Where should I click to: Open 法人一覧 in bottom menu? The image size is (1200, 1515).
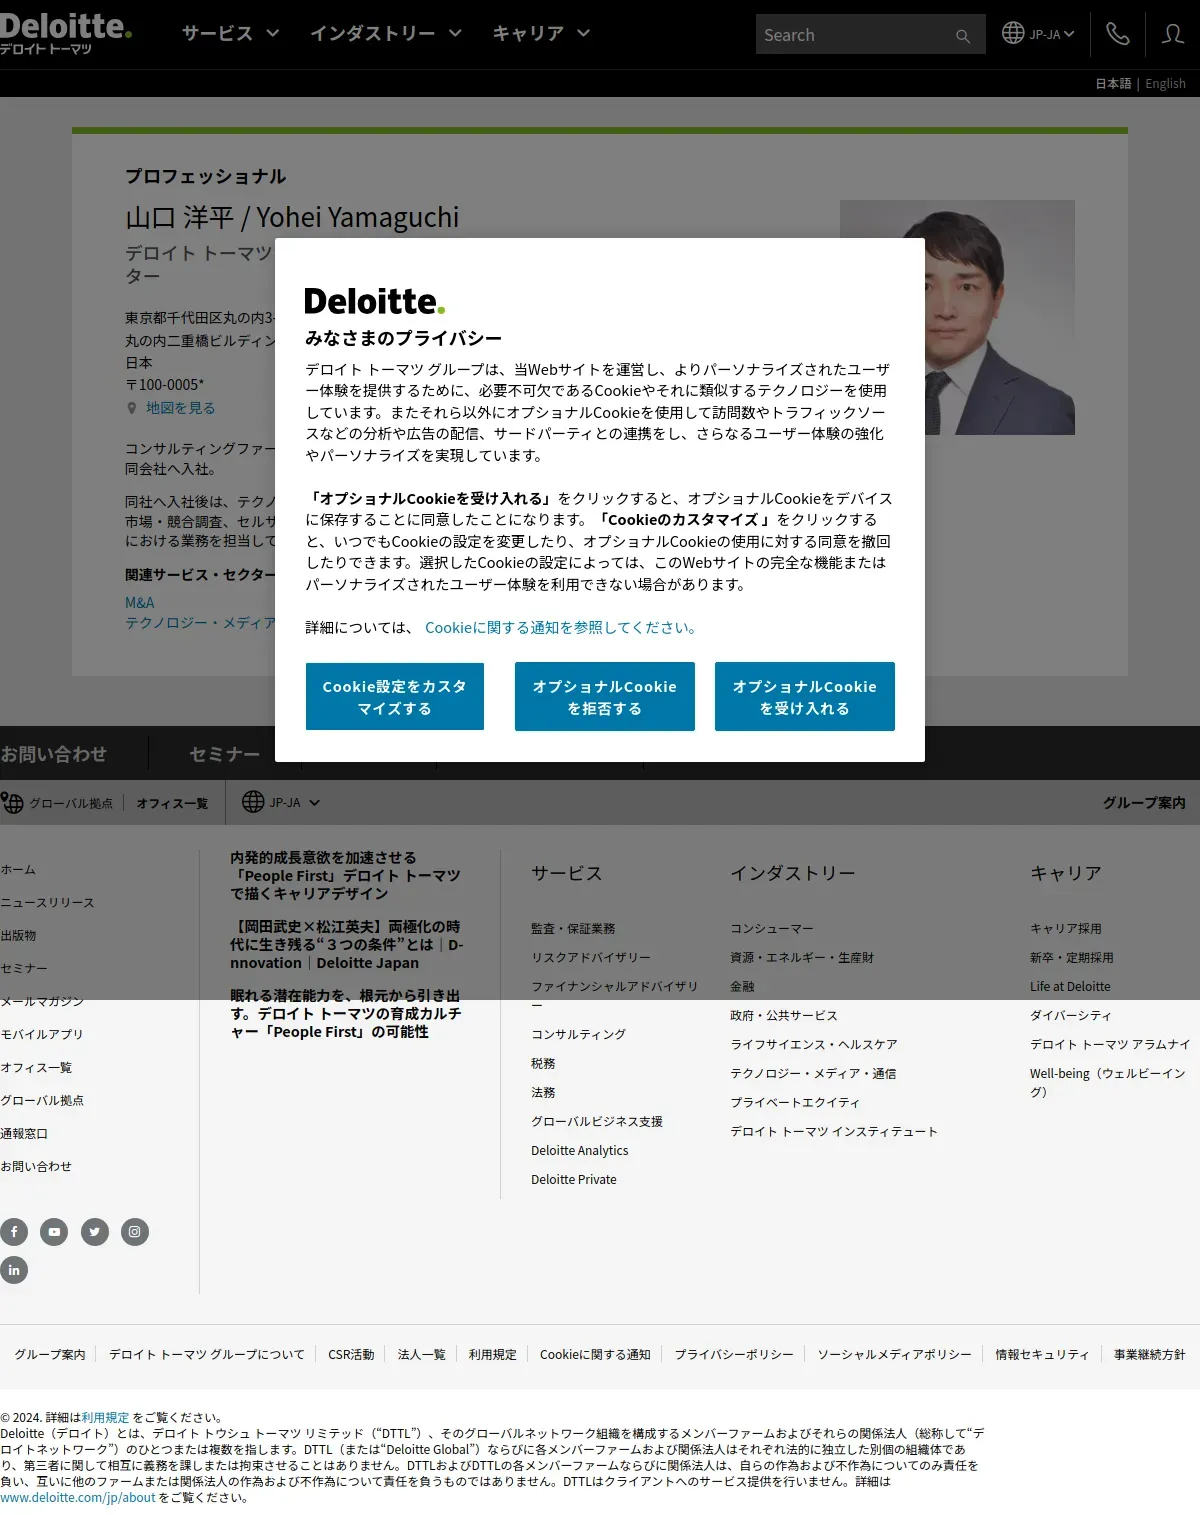pyautogui.click(x=422, y=1354)
